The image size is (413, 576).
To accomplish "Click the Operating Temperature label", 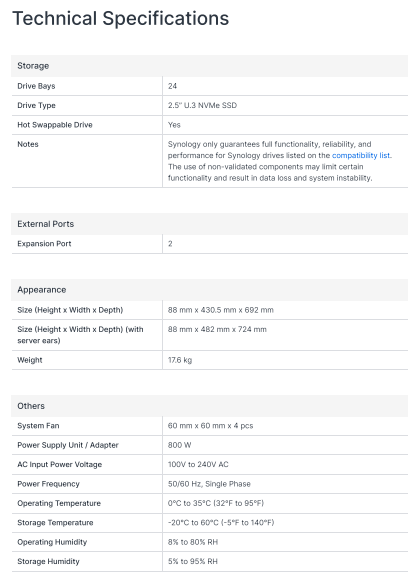I will [59, 504].
